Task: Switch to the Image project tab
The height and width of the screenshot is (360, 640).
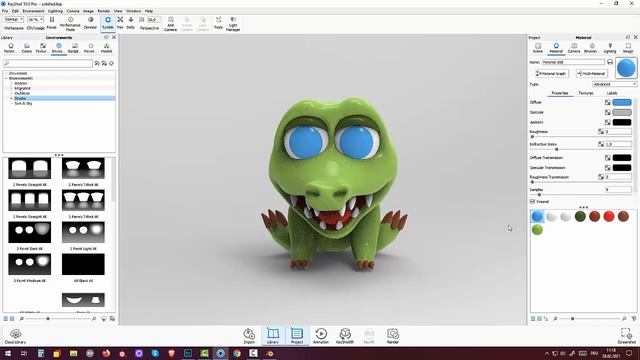Action: coord(628,48)
